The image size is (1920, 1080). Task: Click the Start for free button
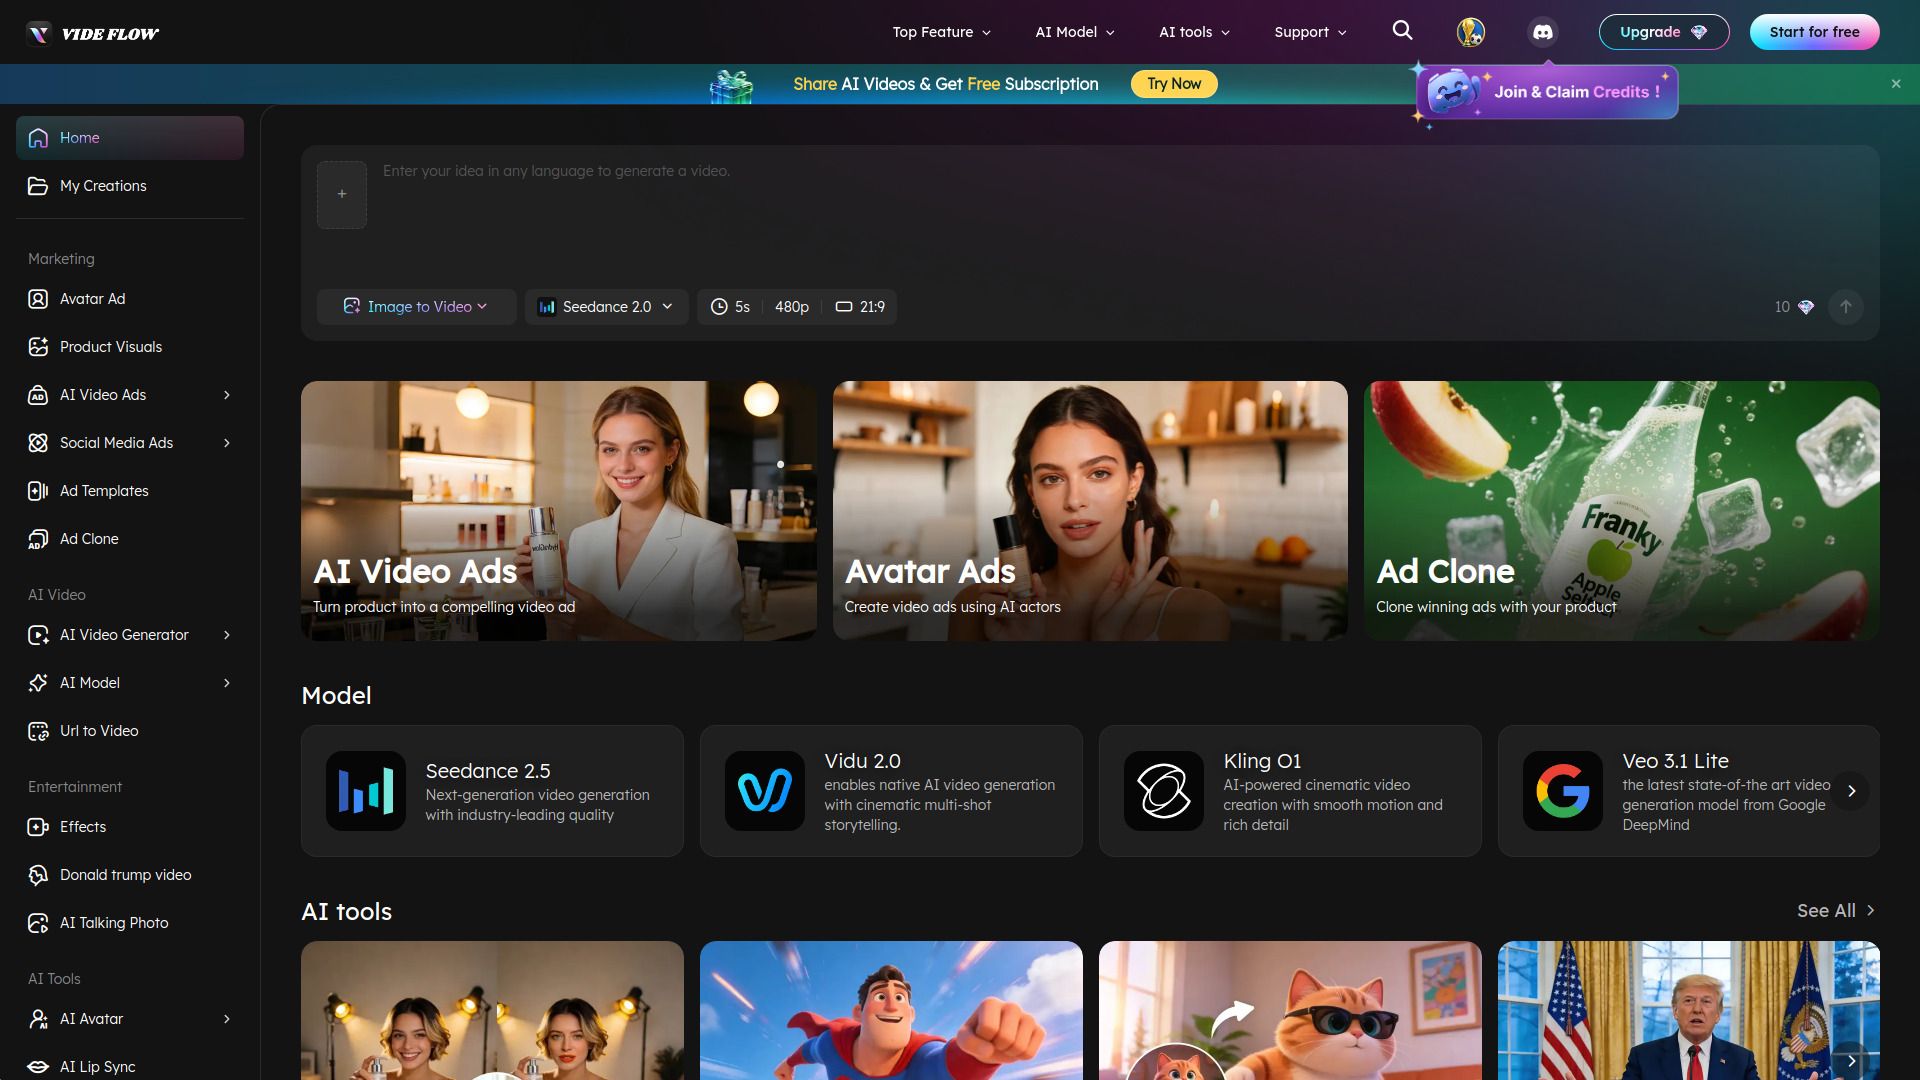(x=1814, y=32)
